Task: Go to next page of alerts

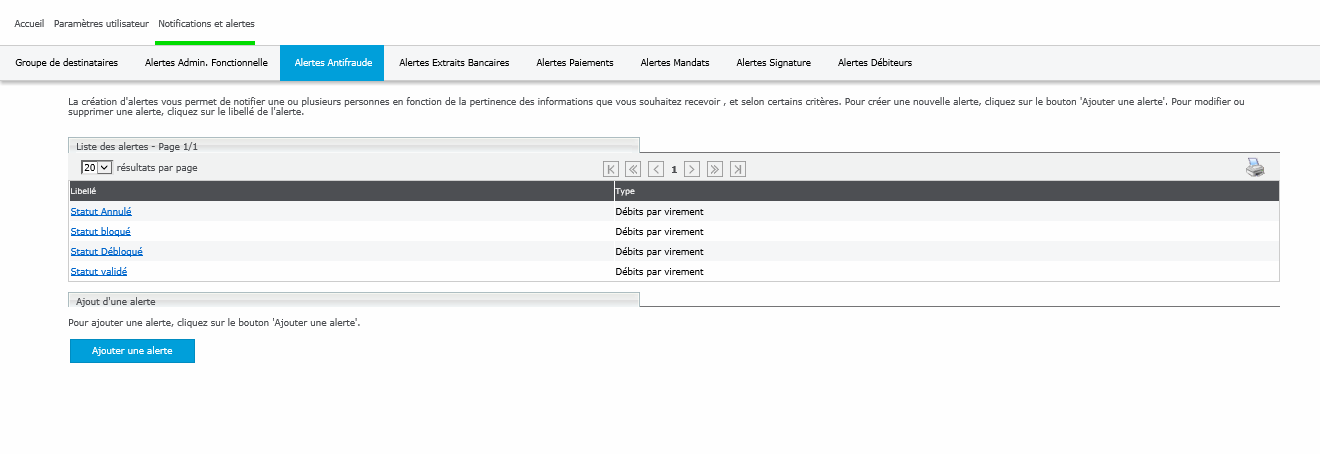Action: pyautogui.click(x=692, y=169)
